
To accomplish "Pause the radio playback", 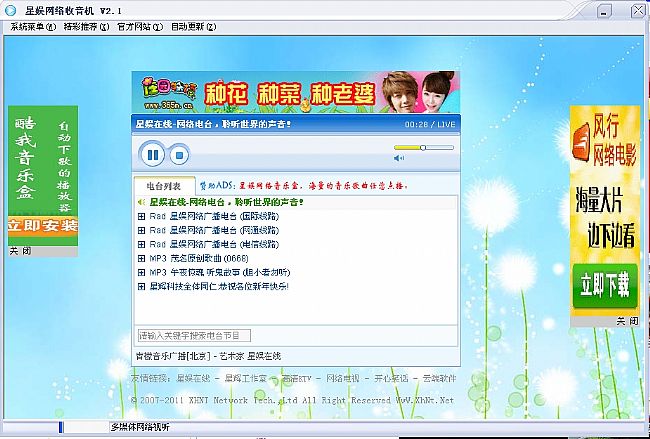I will pyautogui.click(x=153, y=155).
